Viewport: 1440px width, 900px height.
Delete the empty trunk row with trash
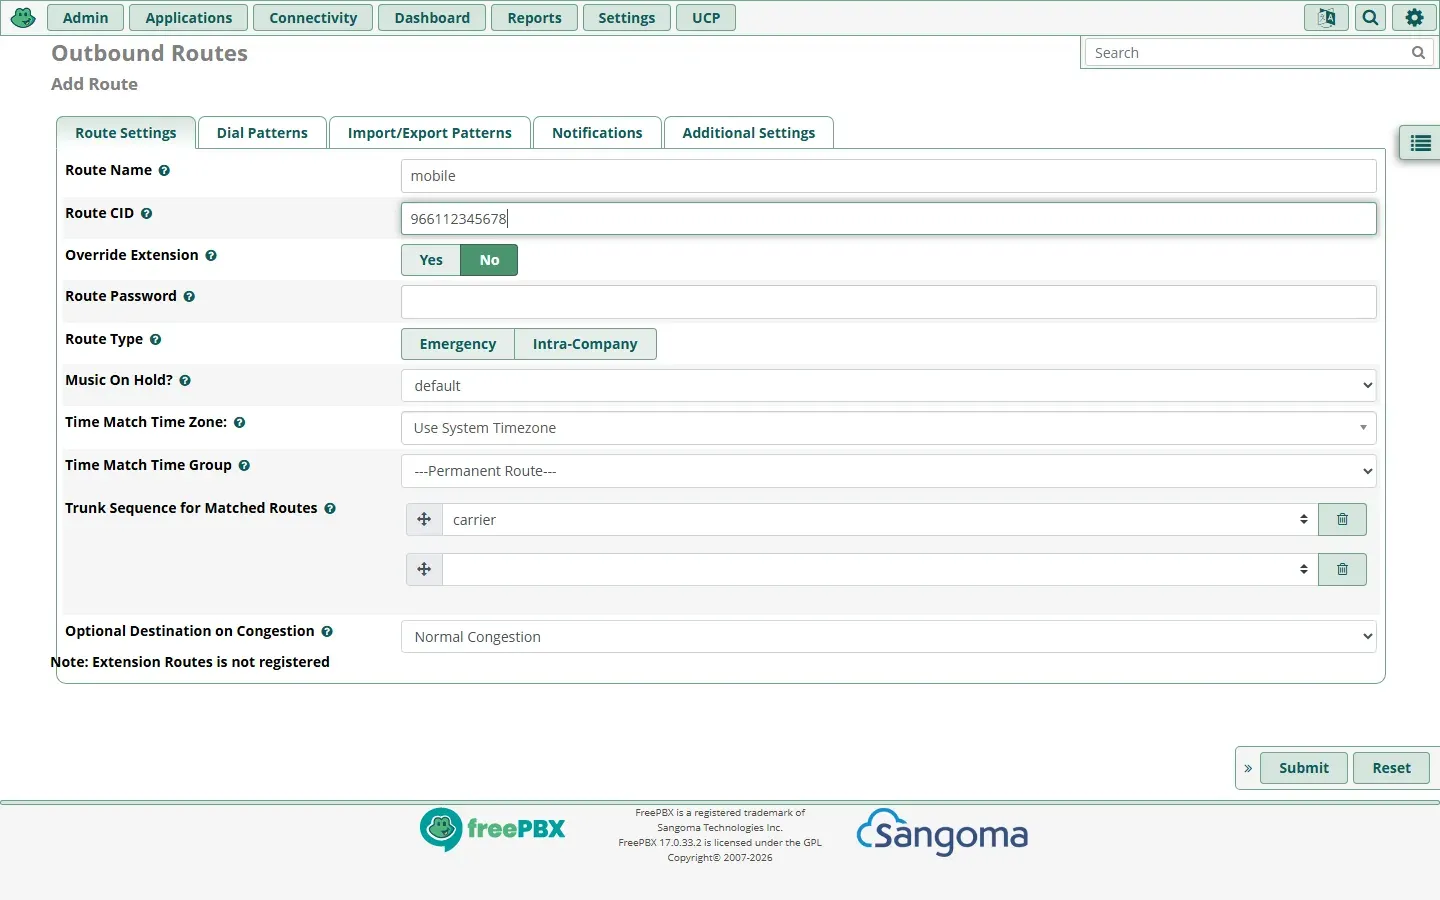(x=1342, y=570)
